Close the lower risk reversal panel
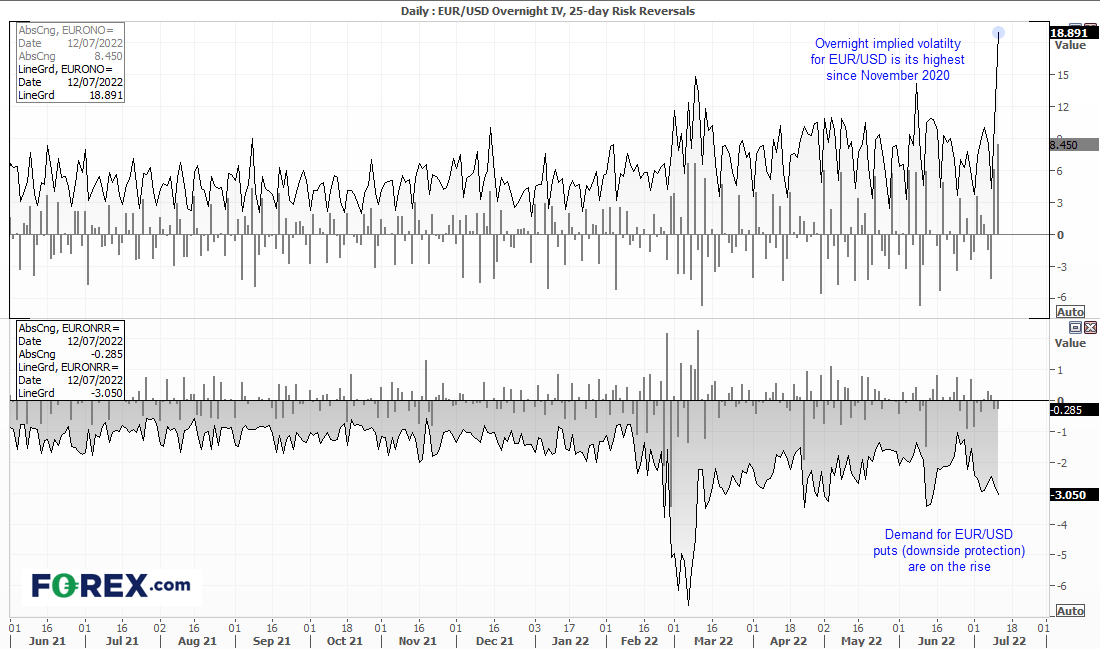 click(1090, 327)
